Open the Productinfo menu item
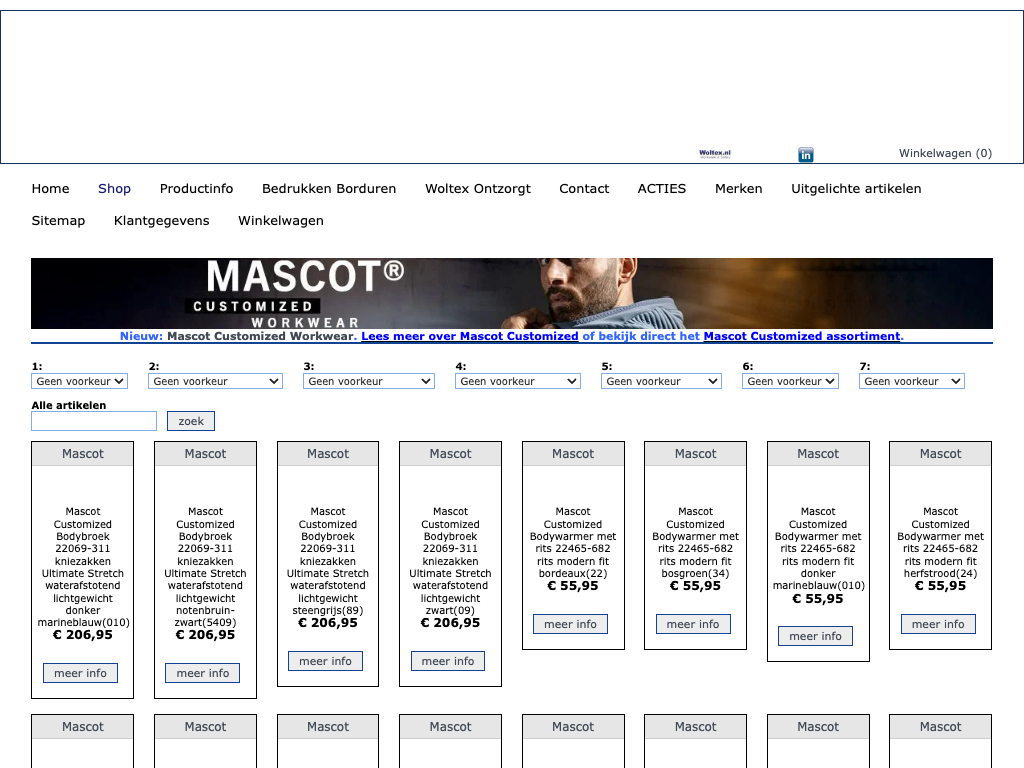Viewport: 1024px width, 768px height. point(196,189)
